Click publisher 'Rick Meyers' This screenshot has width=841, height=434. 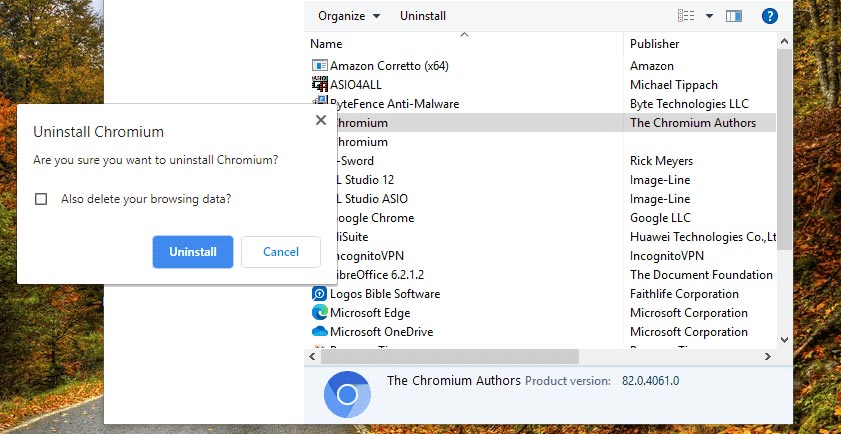[661, 161]
